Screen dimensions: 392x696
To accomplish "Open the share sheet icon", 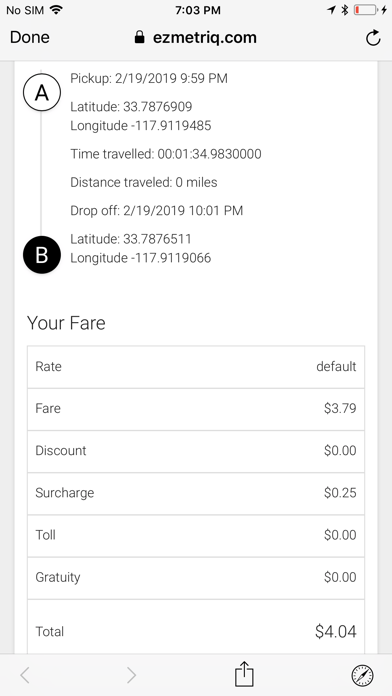I will (x=244, y=673).
